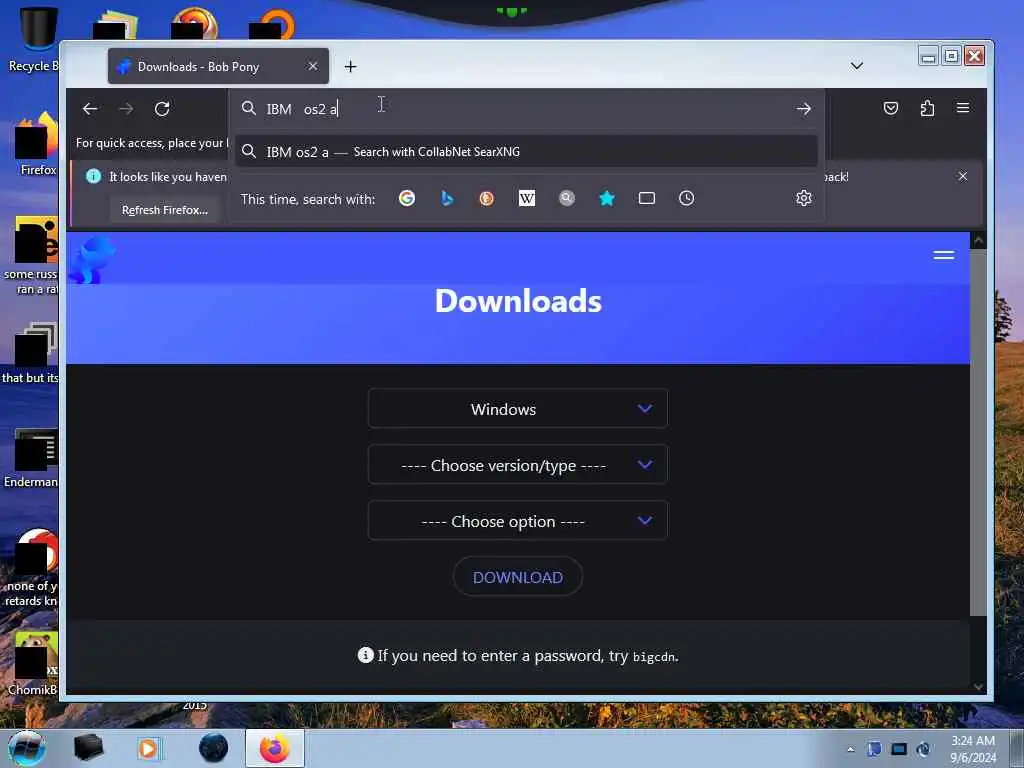
Task: Click the Refresh Firefox... button
Action: 165,210
